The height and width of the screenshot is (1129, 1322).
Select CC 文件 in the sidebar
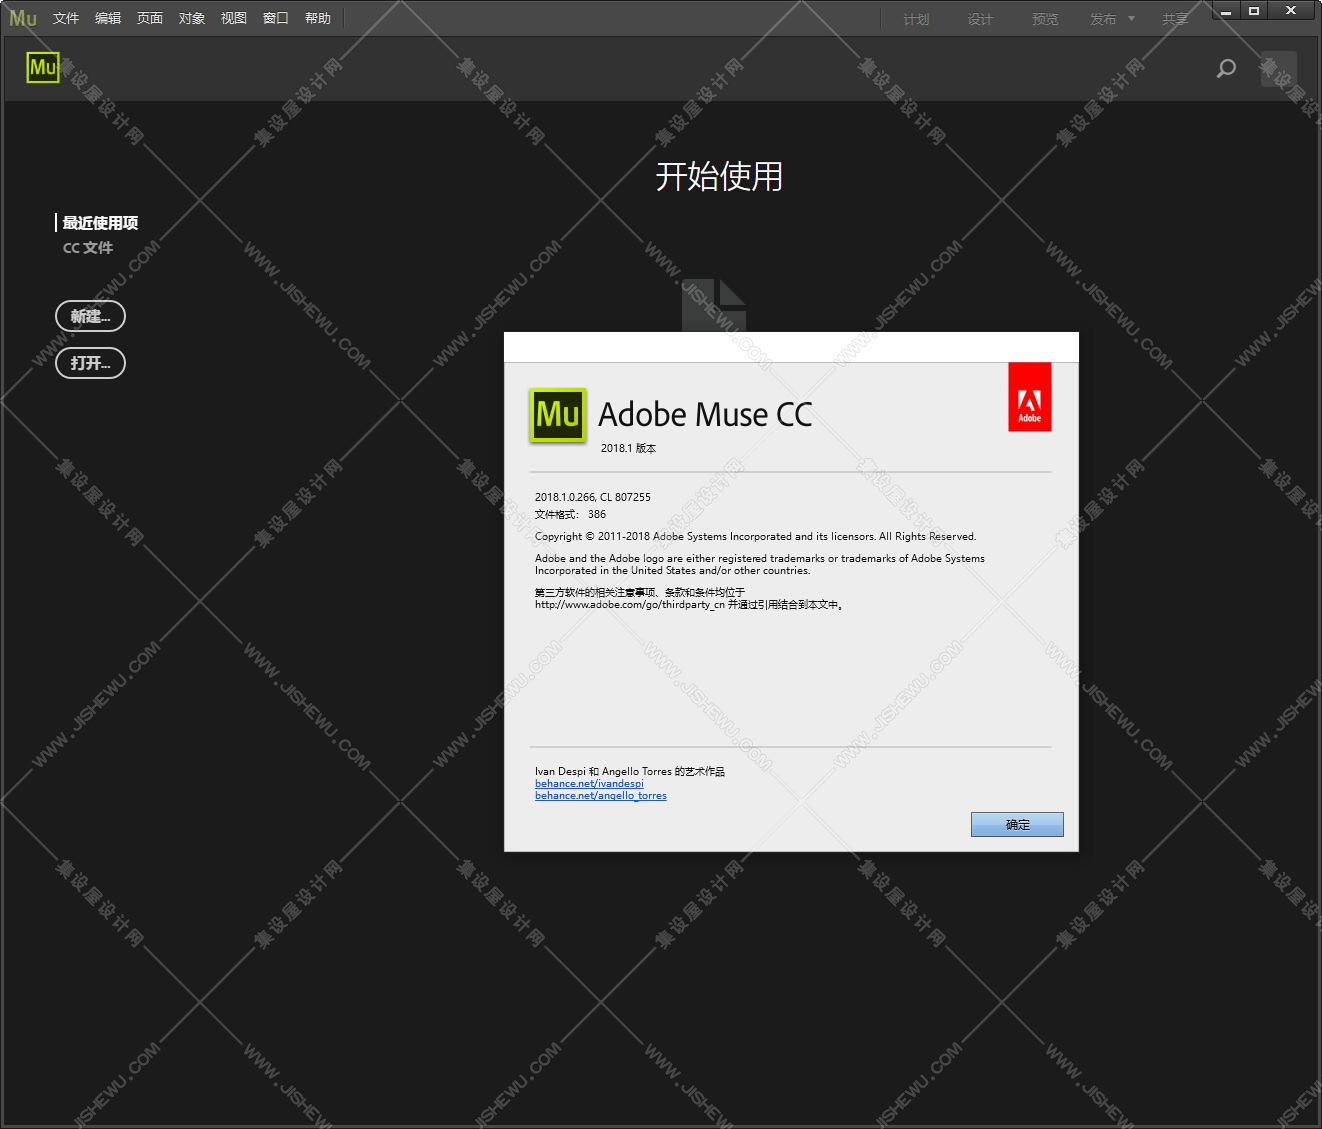88,248
